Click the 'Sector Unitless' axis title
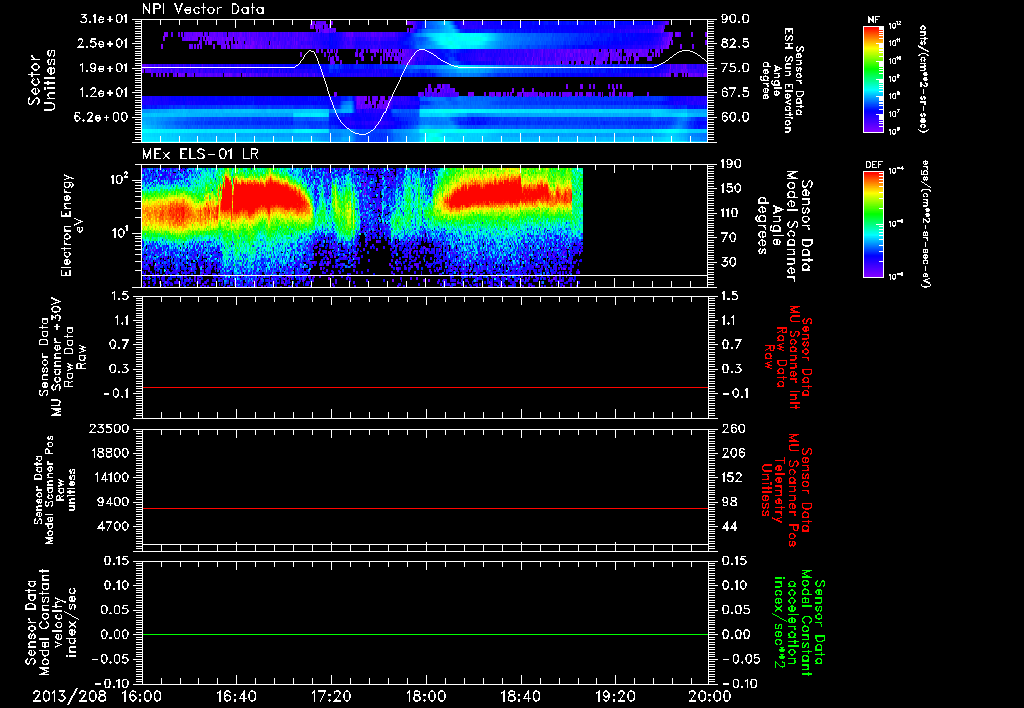This screenshot has height=708, width=1024. click(41, 80)
